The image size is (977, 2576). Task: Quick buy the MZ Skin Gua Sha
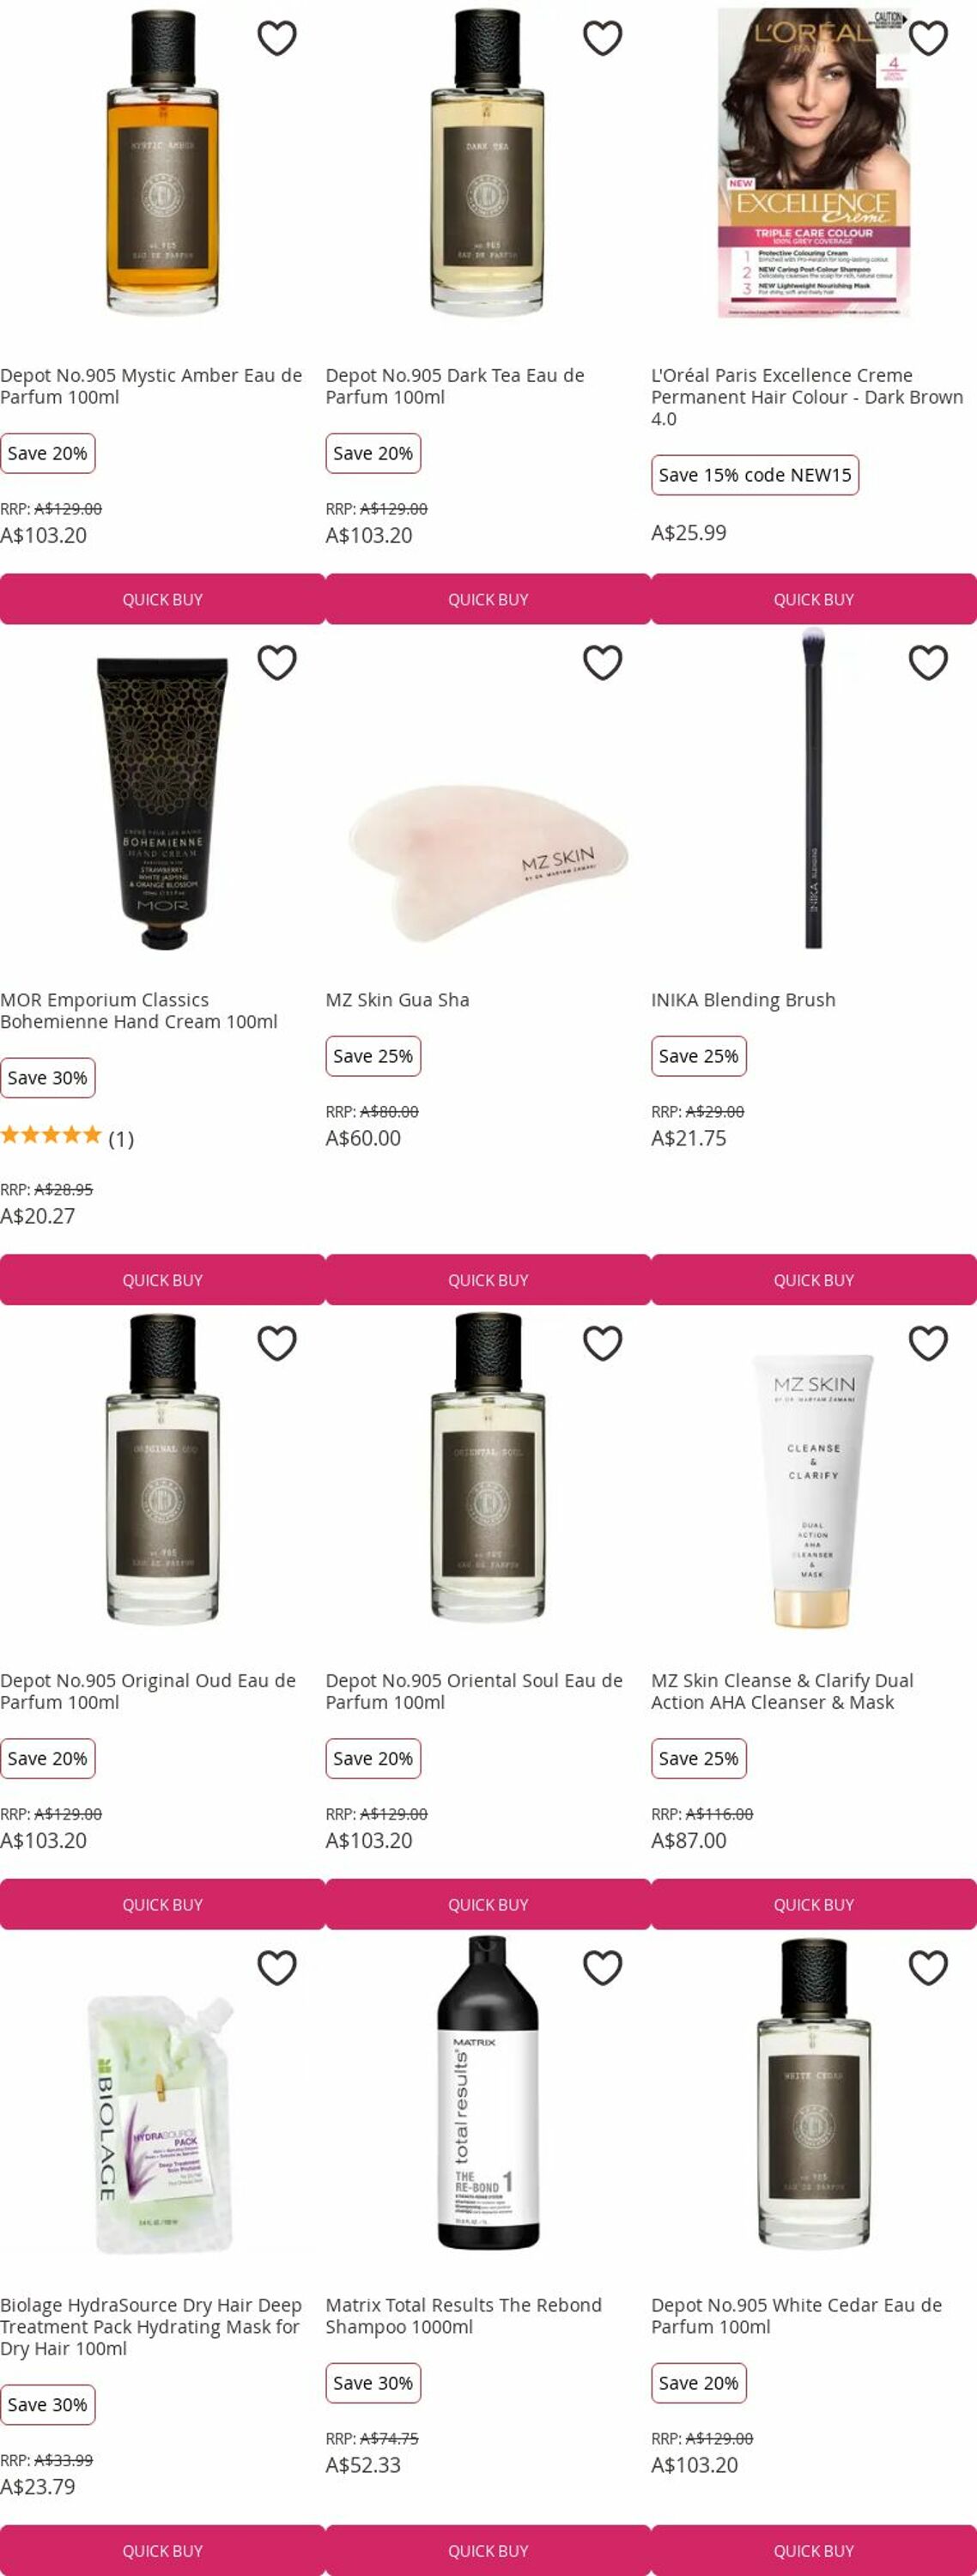[488, 1280]
